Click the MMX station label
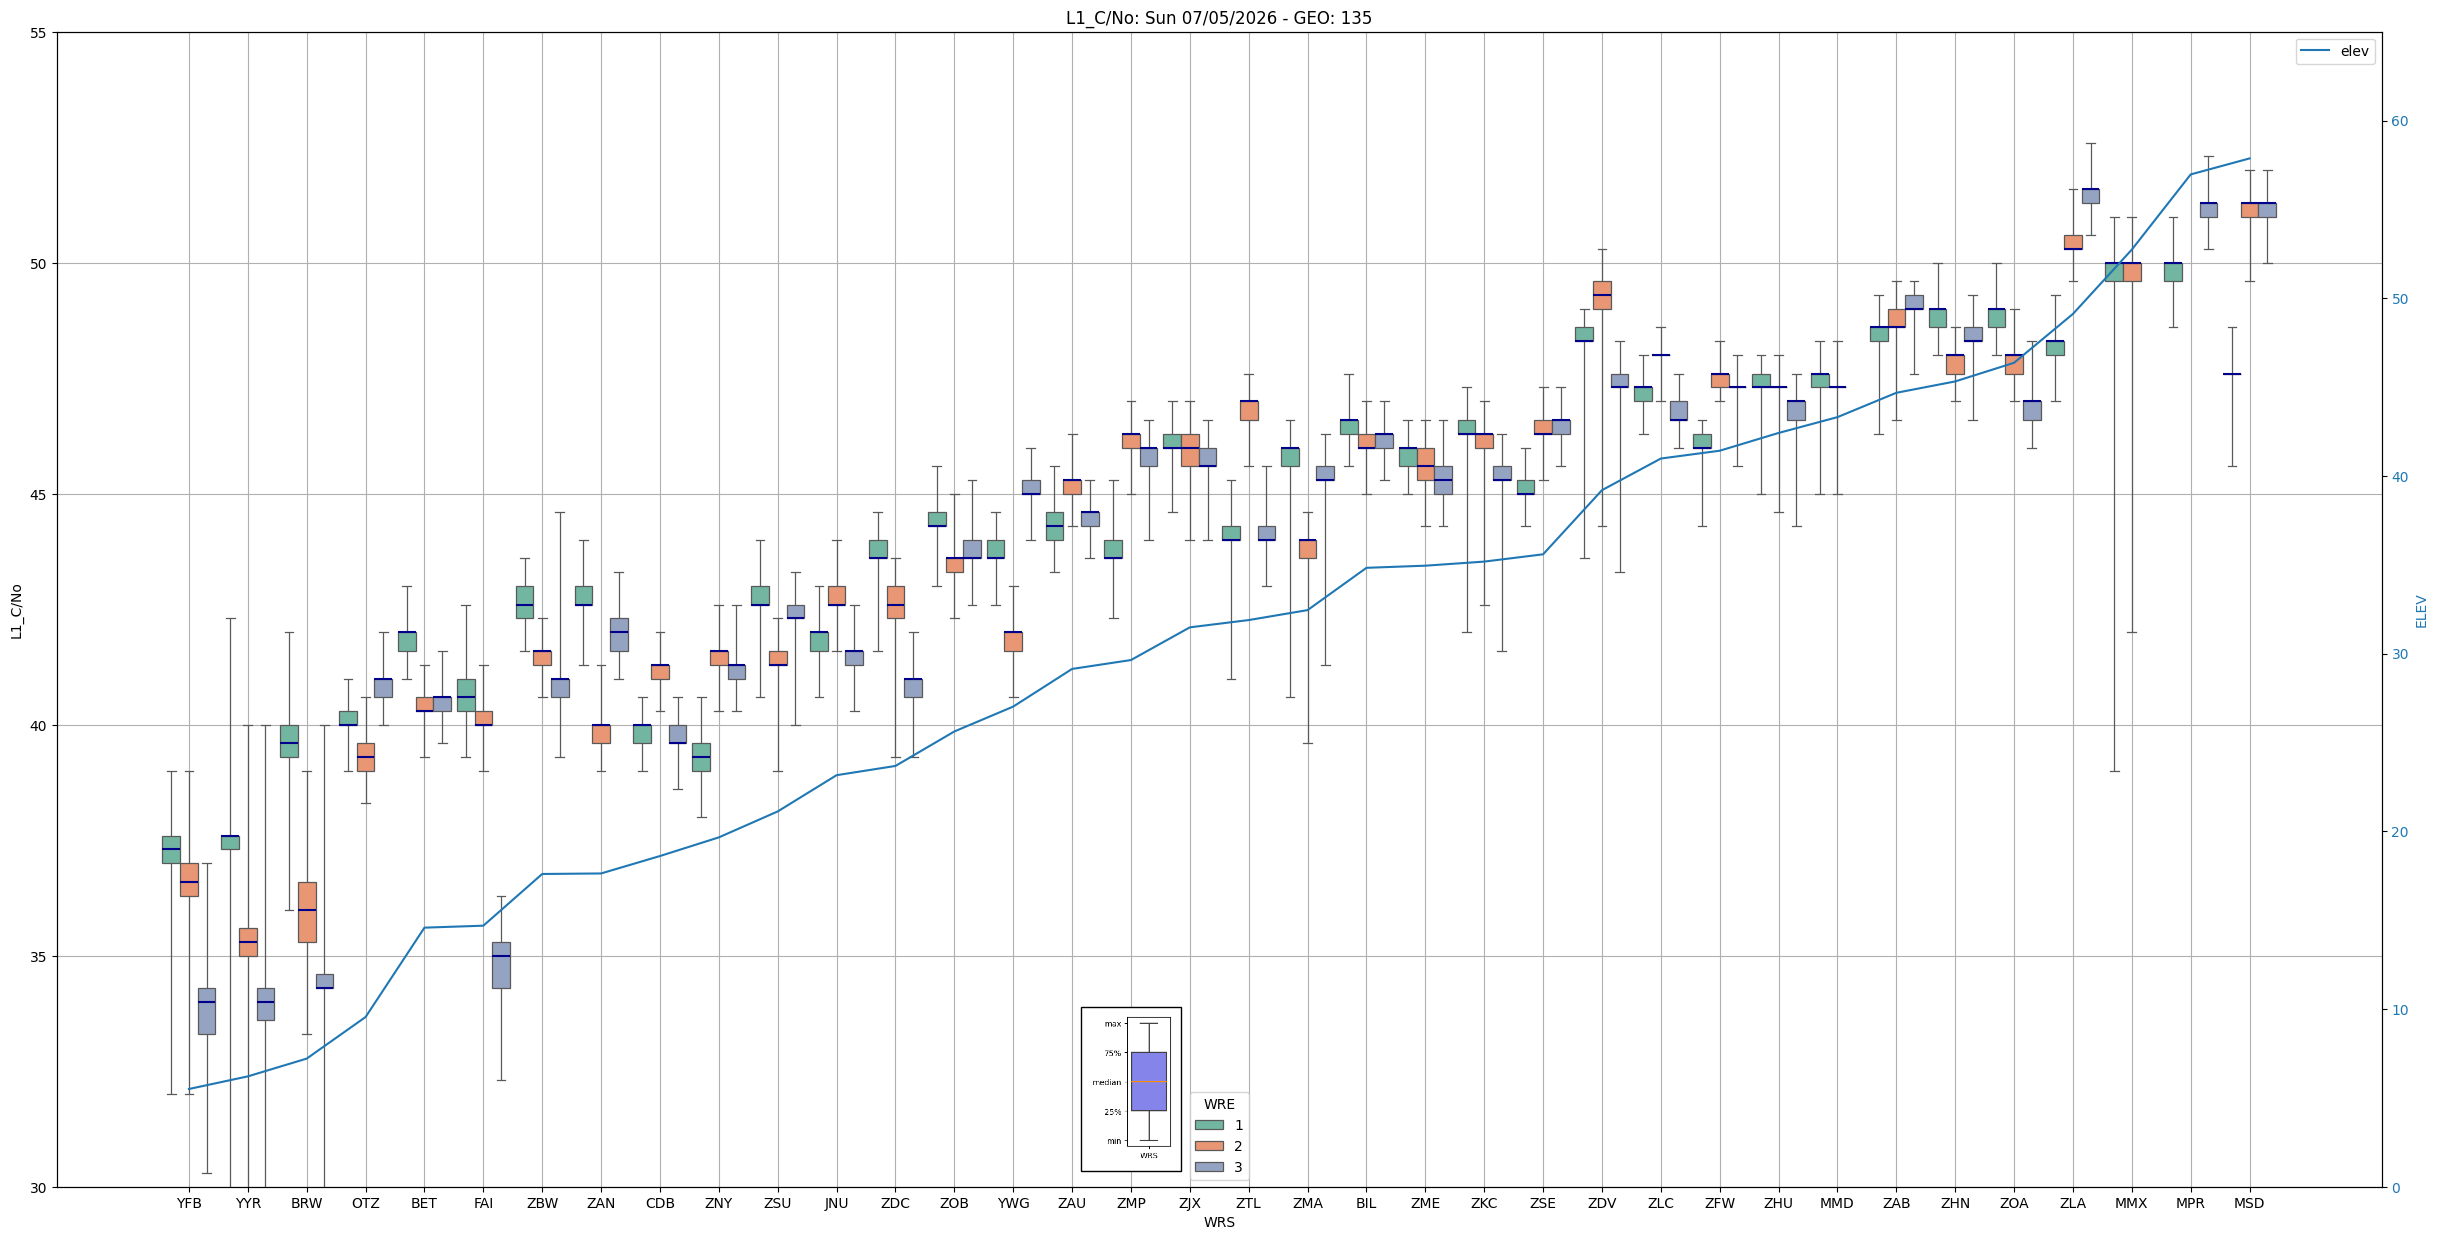The height and width of the screenshot is (1240, 2438). (2131, 1203)
